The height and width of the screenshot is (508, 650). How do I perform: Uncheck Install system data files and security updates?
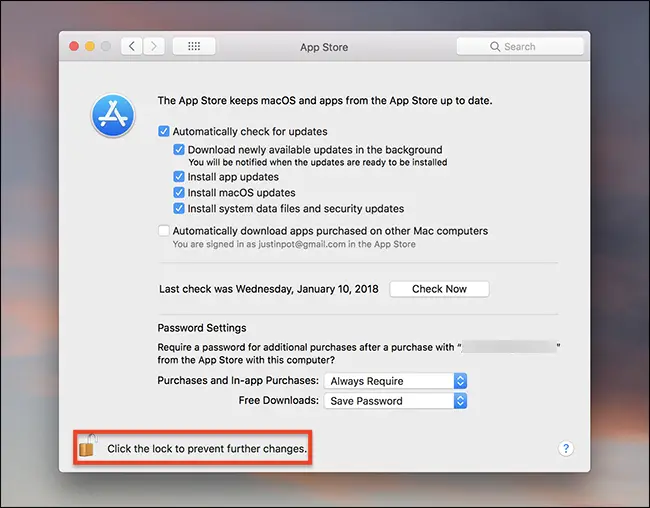coord(179,208)
